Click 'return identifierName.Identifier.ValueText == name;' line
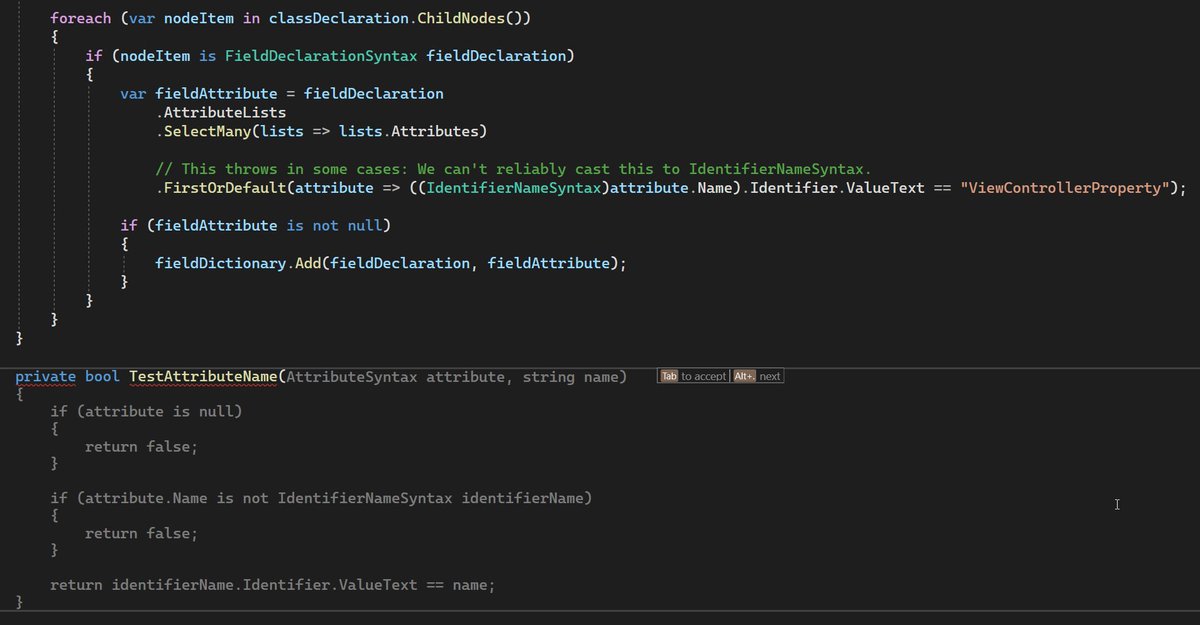This screenshot has width=1200, height=625. pyautogui.click(x=272, y=584)
